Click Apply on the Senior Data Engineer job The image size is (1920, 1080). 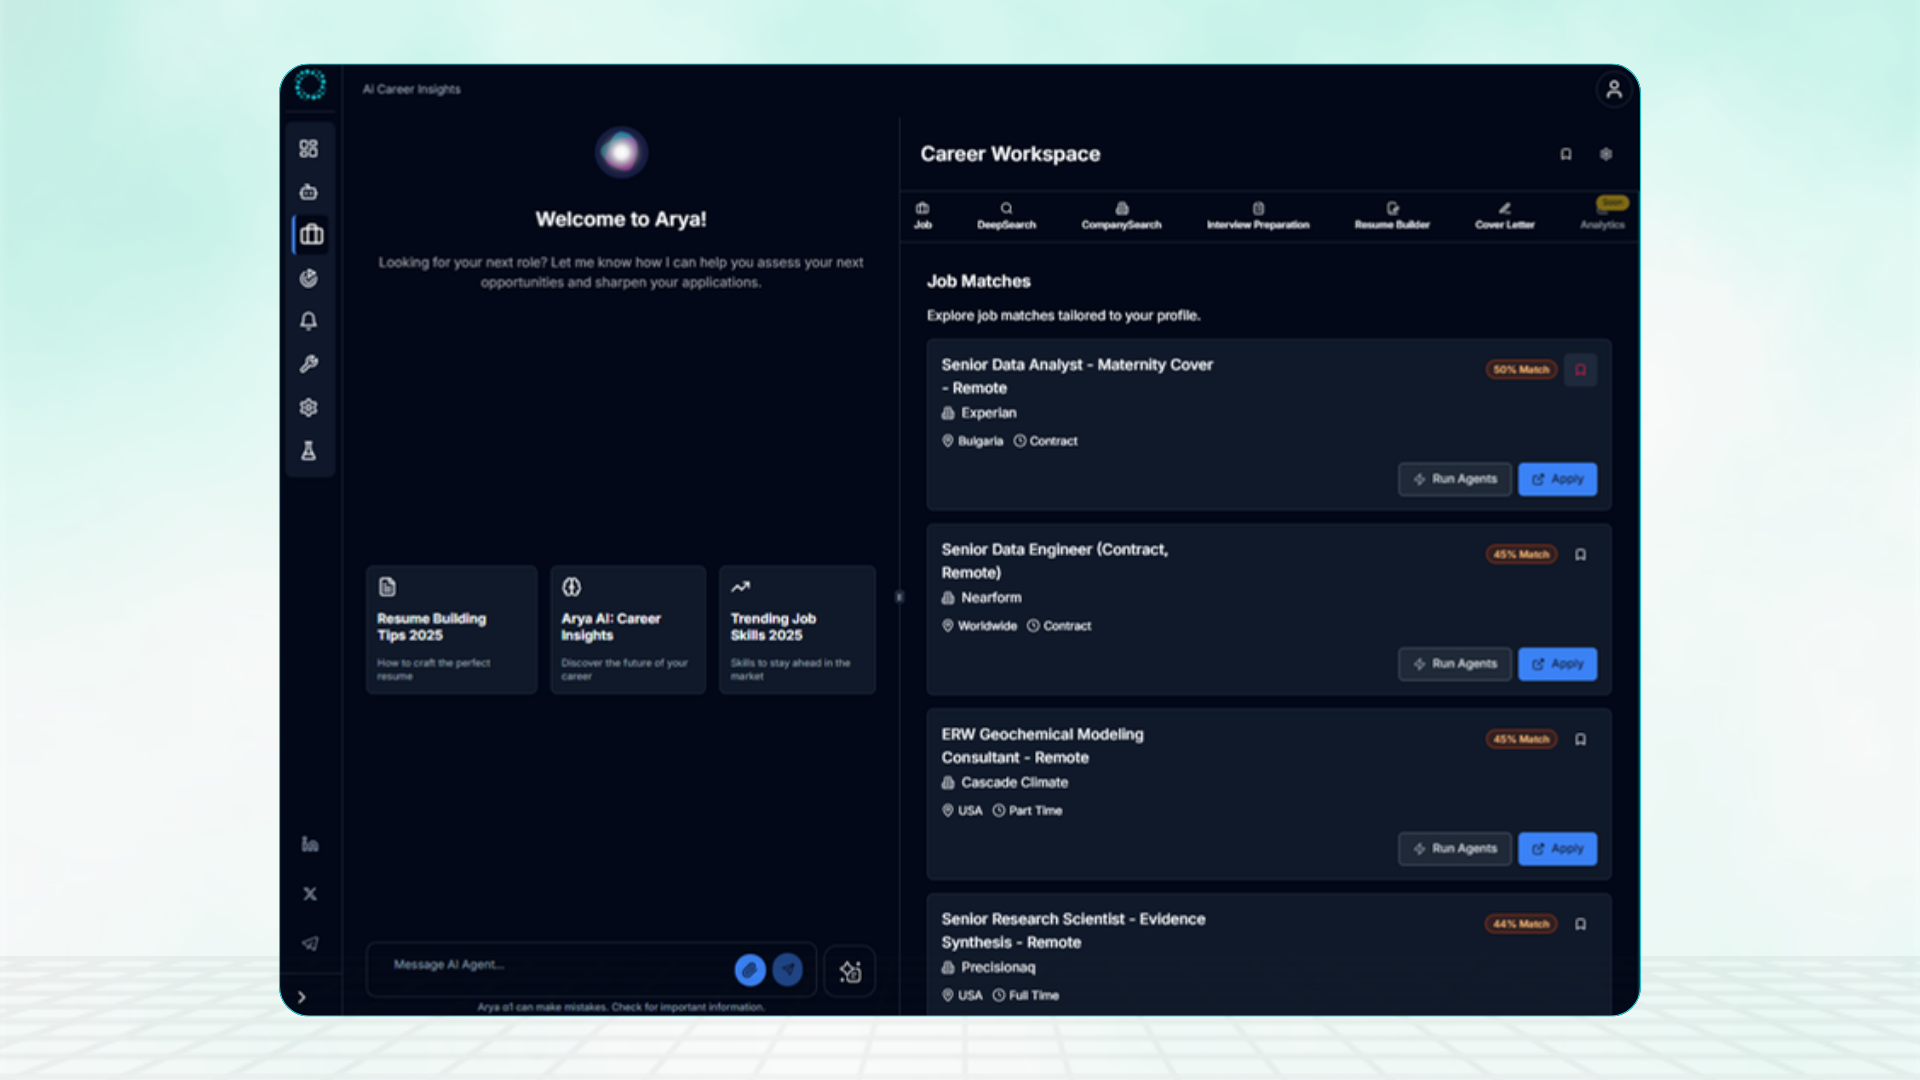[x=1556, y=664]
